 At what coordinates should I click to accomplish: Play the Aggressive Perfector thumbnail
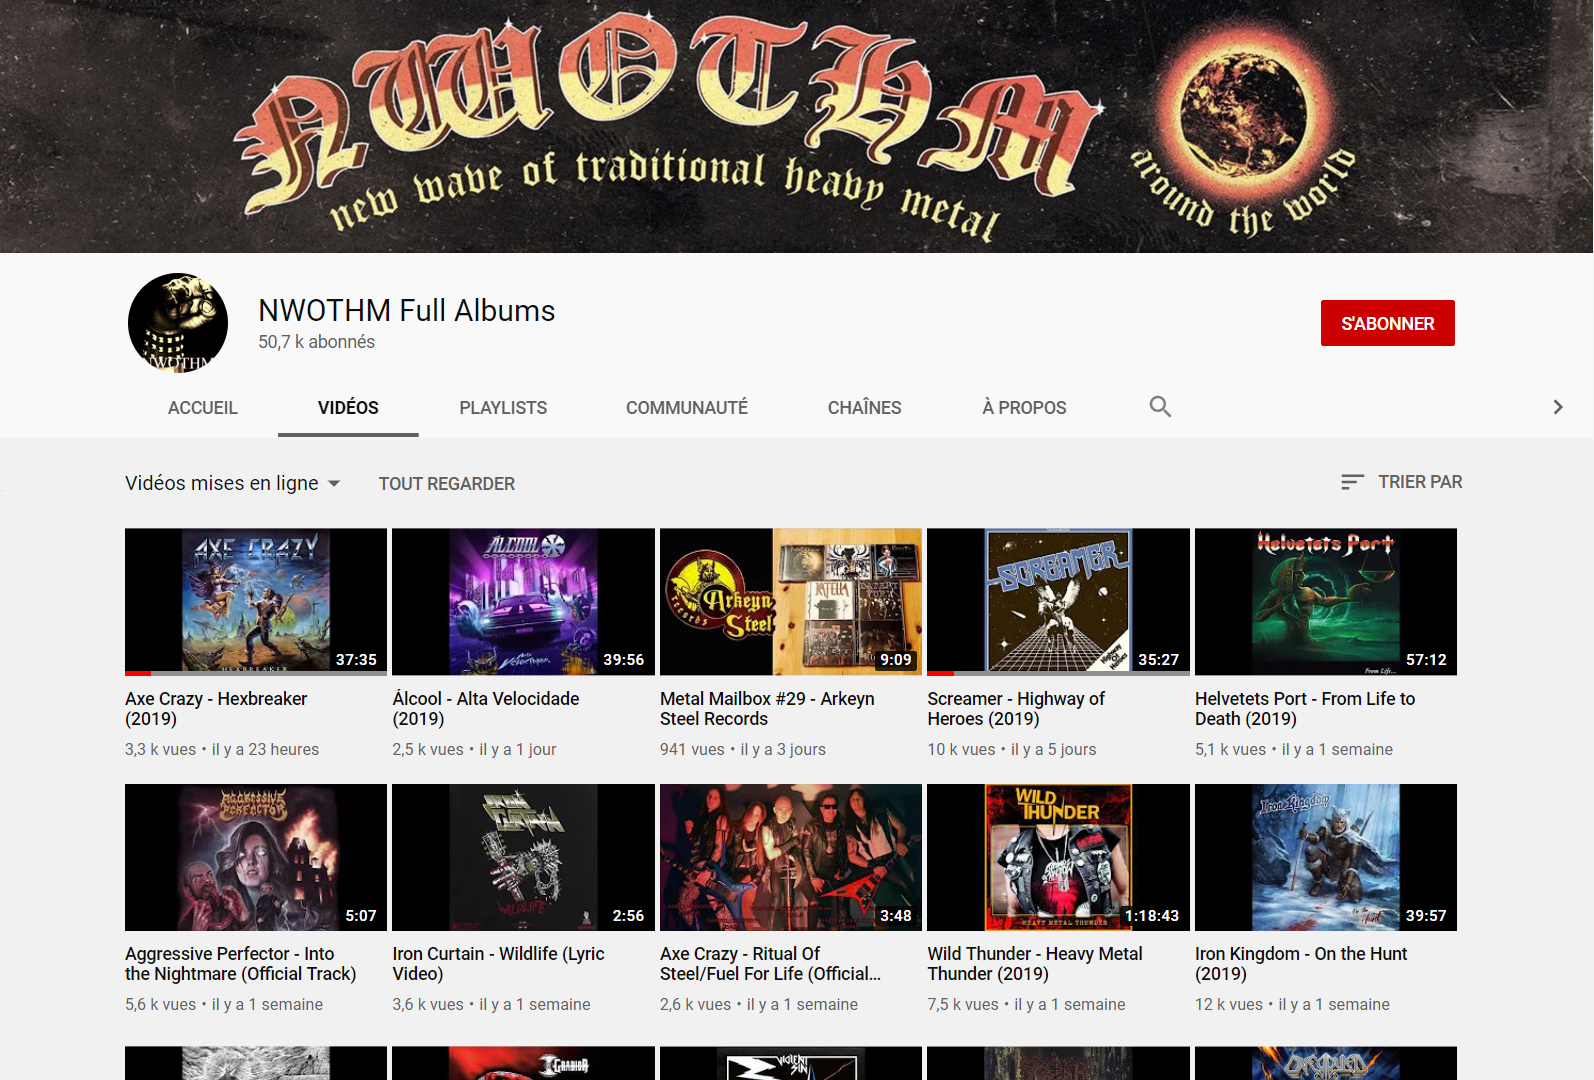point(256,858)
